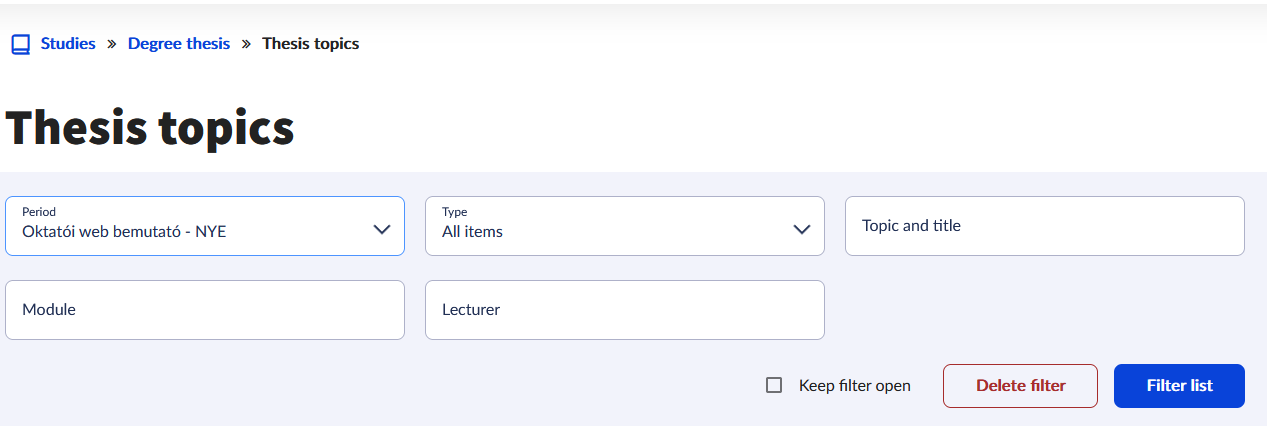
Task: Click the book icon beside Studies
Action: 20,44
